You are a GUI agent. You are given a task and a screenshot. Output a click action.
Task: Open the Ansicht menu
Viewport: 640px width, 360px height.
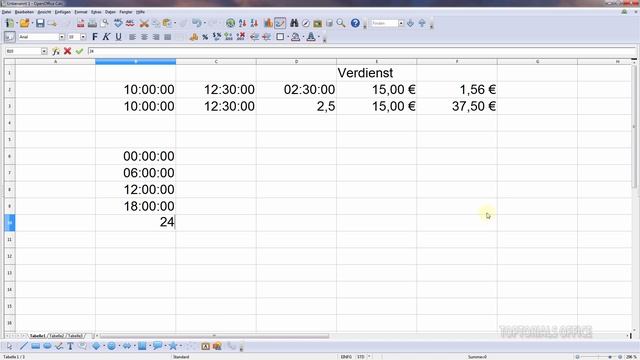coord(44,12)
